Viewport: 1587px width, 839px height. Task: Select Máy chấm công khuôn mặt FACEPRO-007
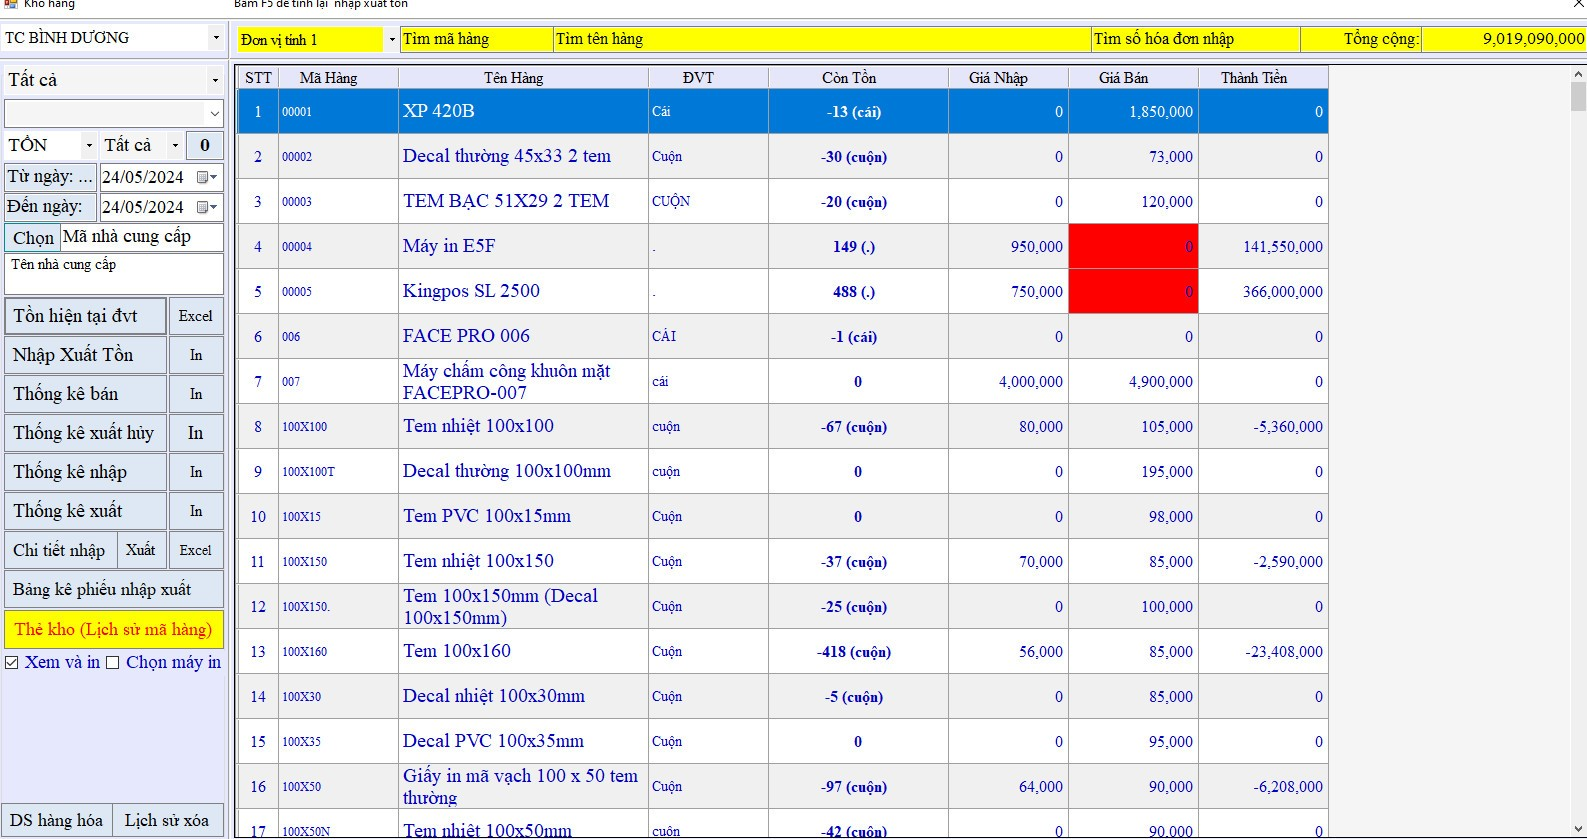pyautogui.click(x=783, y=381)
